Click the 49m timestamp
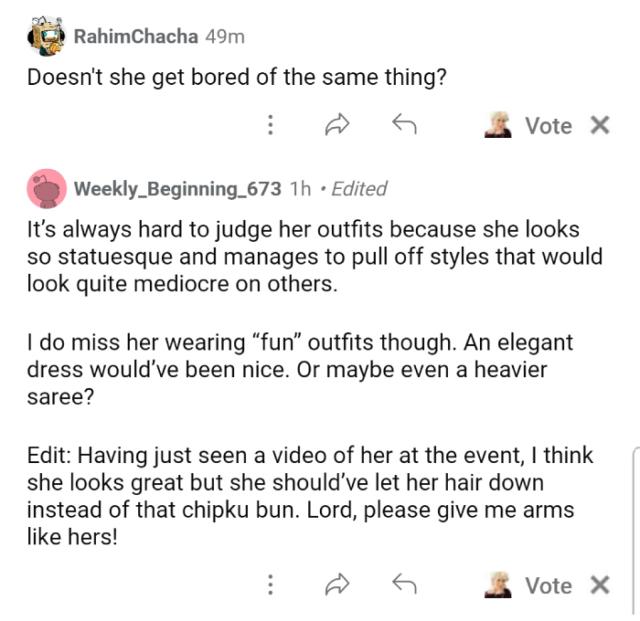This screenshot has height=621, width=640. pyautogui.click(x=224, y=37)
